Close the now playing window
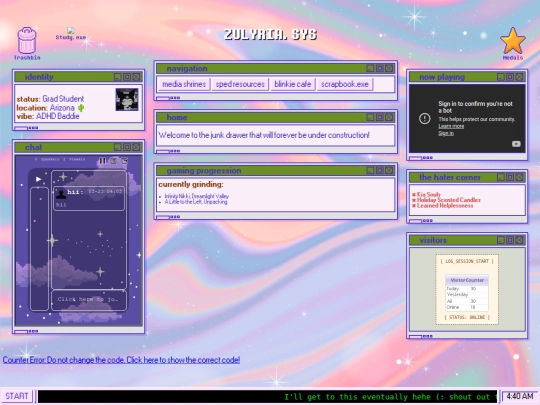540x405 pixels. [x=519, y=77]
